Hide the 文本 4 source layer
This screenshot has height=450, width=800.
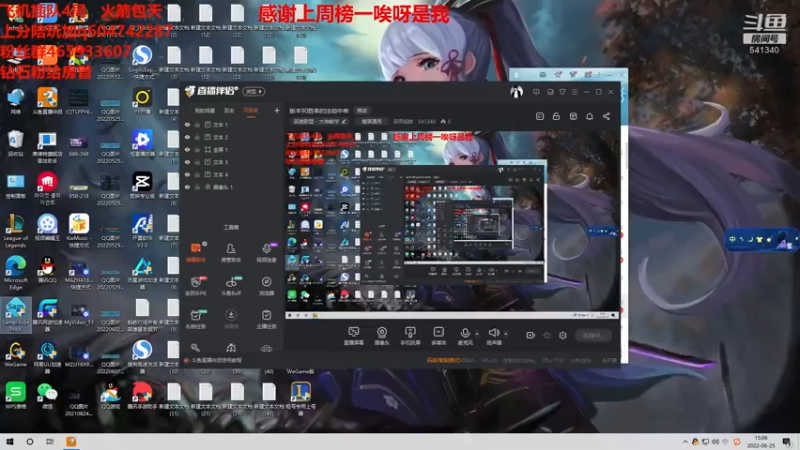click(187, 174)
